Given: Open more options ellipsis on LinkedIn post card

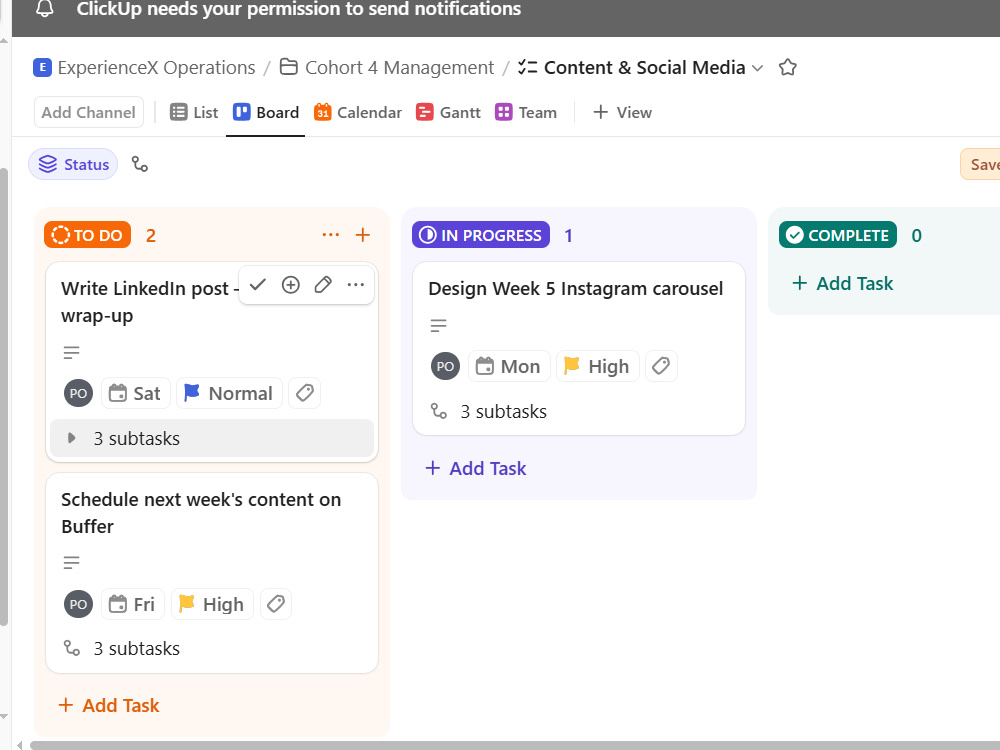Looking at the screenshot, I should (x=355, y=284).
